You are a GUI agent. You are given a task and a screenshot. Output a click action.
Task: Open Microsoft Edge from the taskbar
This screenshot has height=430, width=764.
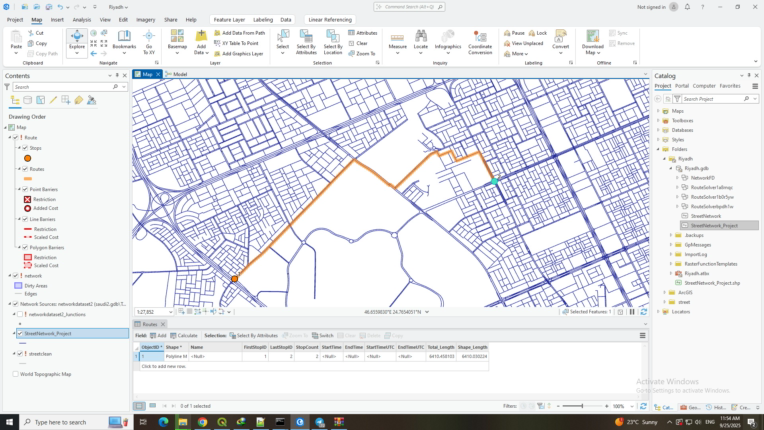(163, 422)
